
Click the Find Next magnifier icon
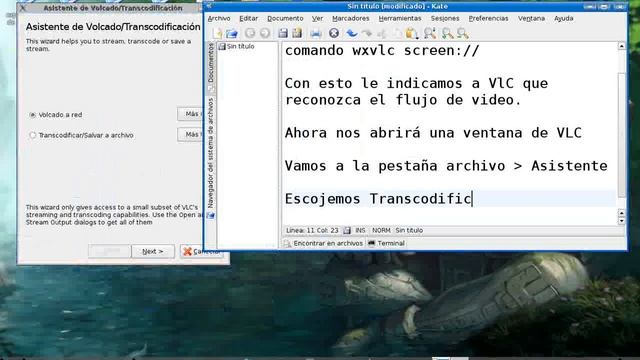click(x=447, y=33)
